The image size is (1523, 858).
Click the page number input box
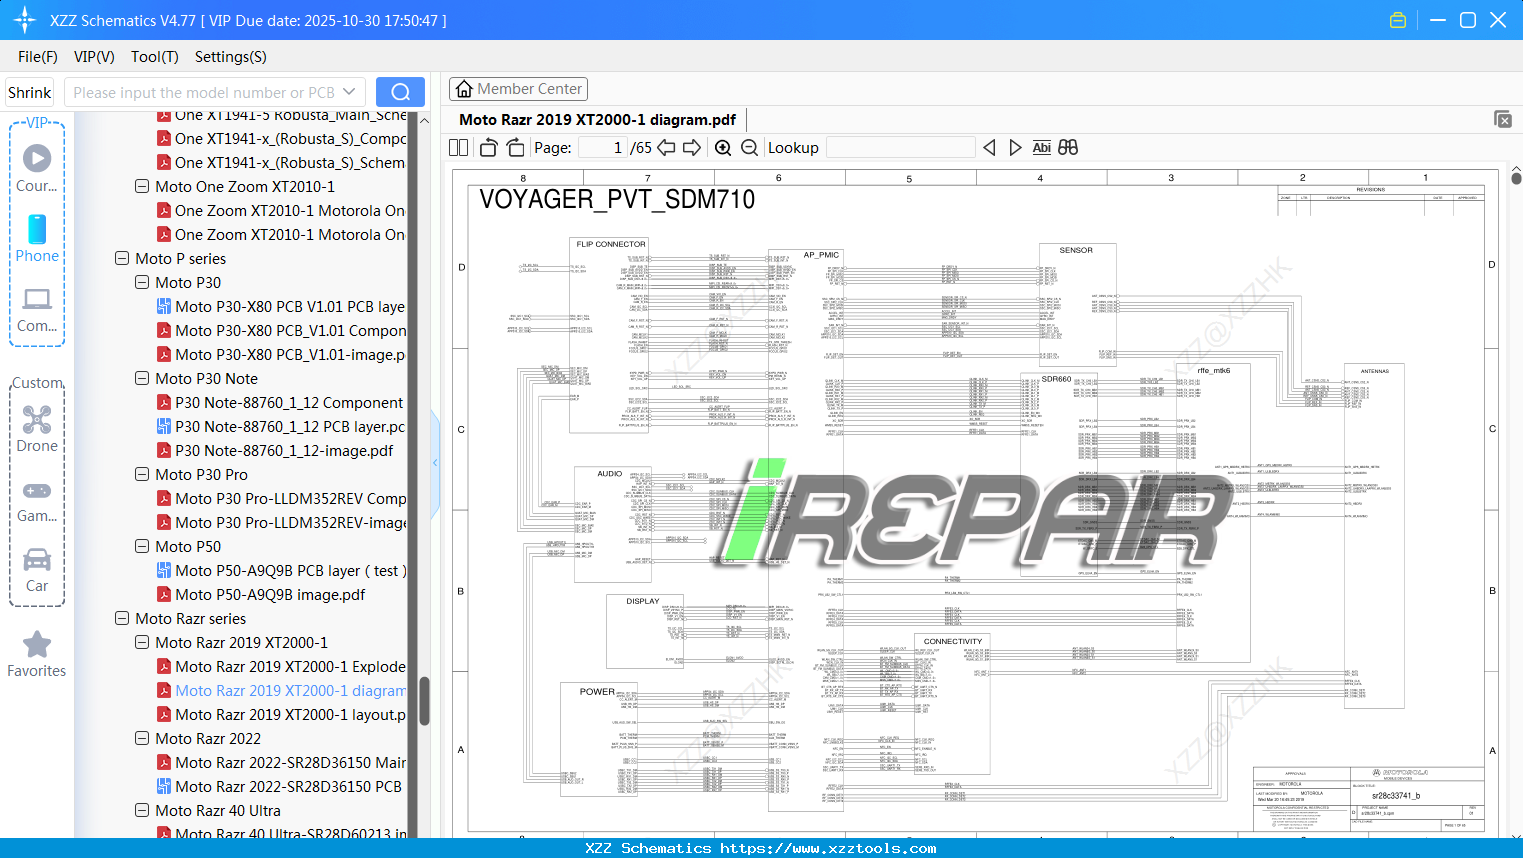tap(602, 147)
